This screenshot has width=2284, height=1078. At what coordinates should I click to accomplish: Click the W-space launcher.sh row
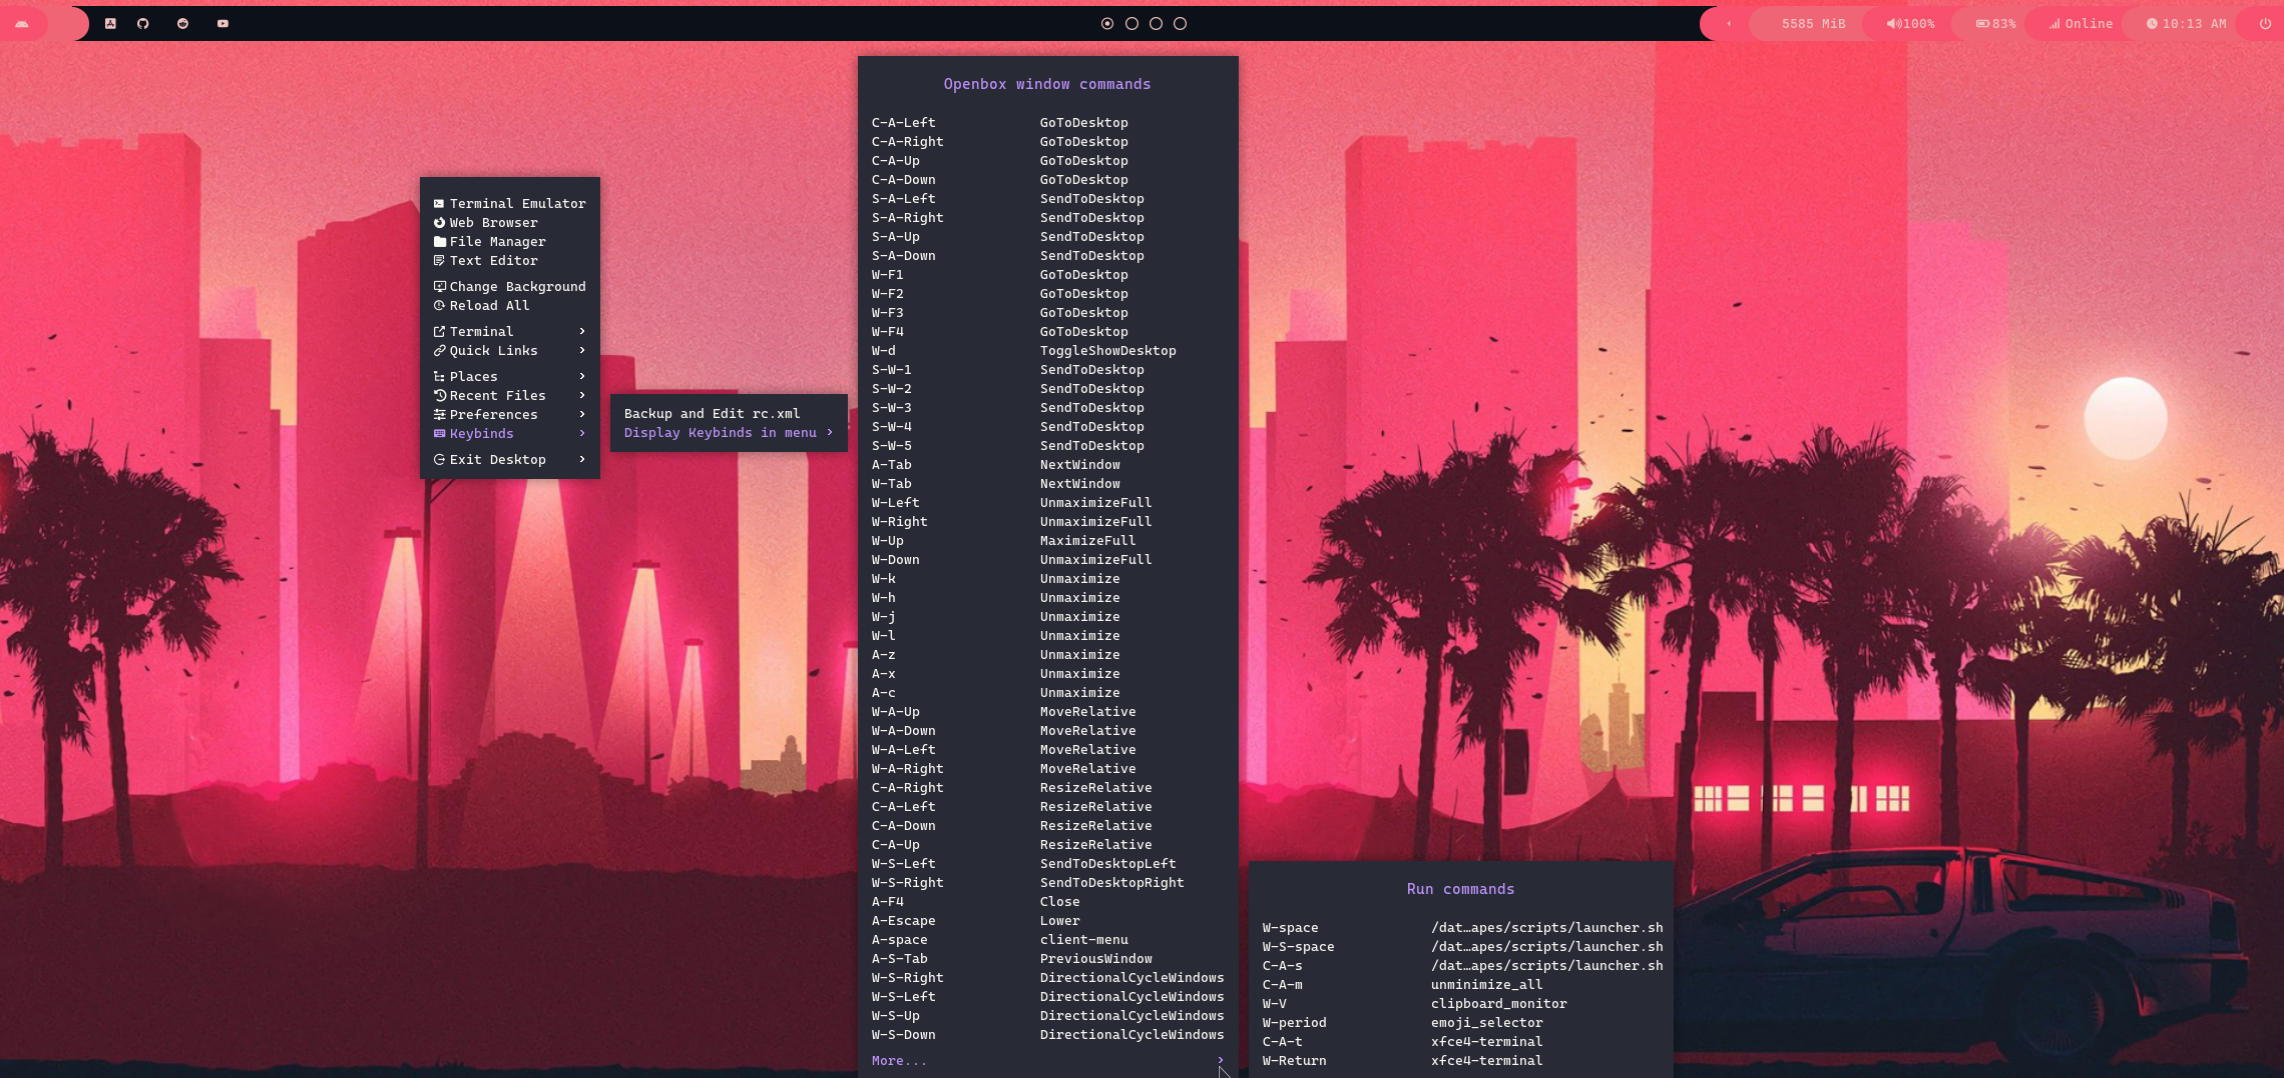click(x=1461, y=927)
